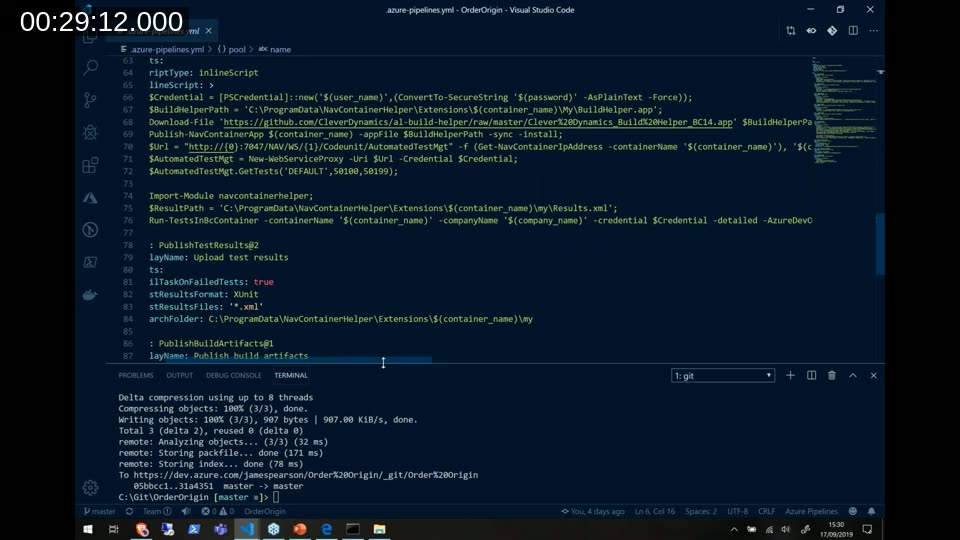Click the 'OrderOrigin' status bar item
960x540 pixels.
pos(264,511)
